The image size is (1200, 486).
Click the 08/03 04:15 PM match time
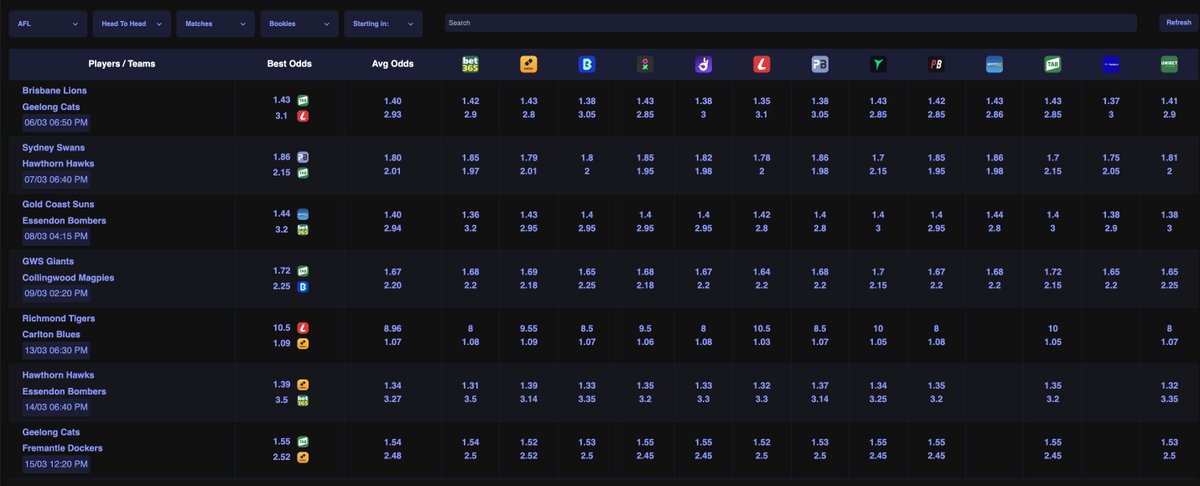[x=55, y=237]
